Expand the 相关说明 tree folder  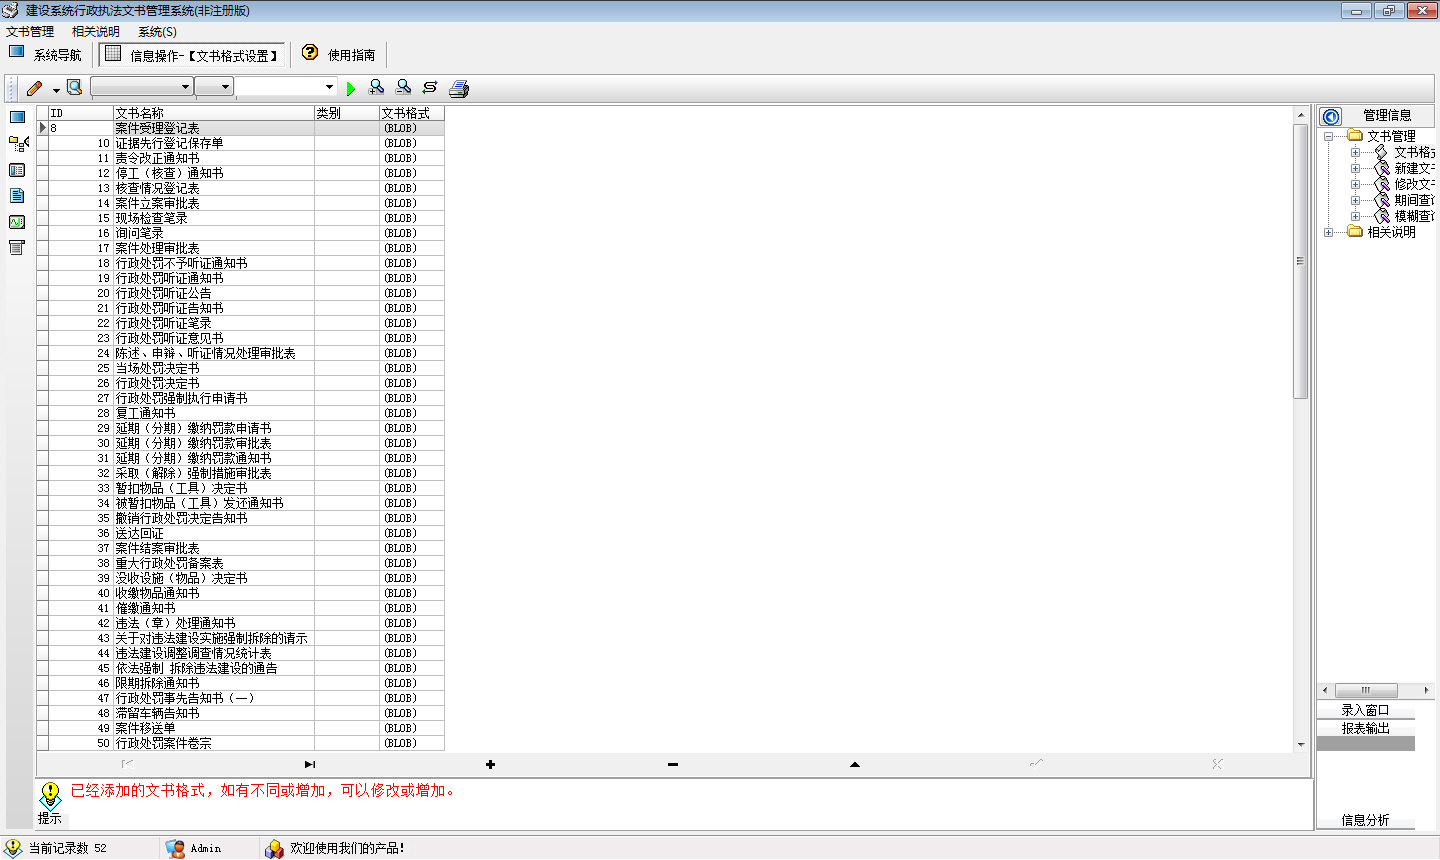click(x=1329, y=232)
